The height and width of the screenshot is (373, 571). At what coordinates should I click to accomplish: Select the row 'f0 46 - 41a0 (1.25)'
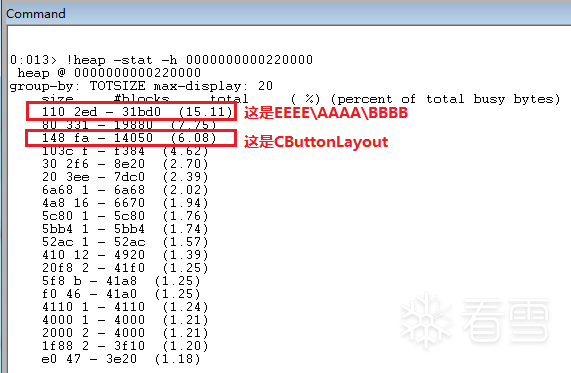click(x=121, y=294)
